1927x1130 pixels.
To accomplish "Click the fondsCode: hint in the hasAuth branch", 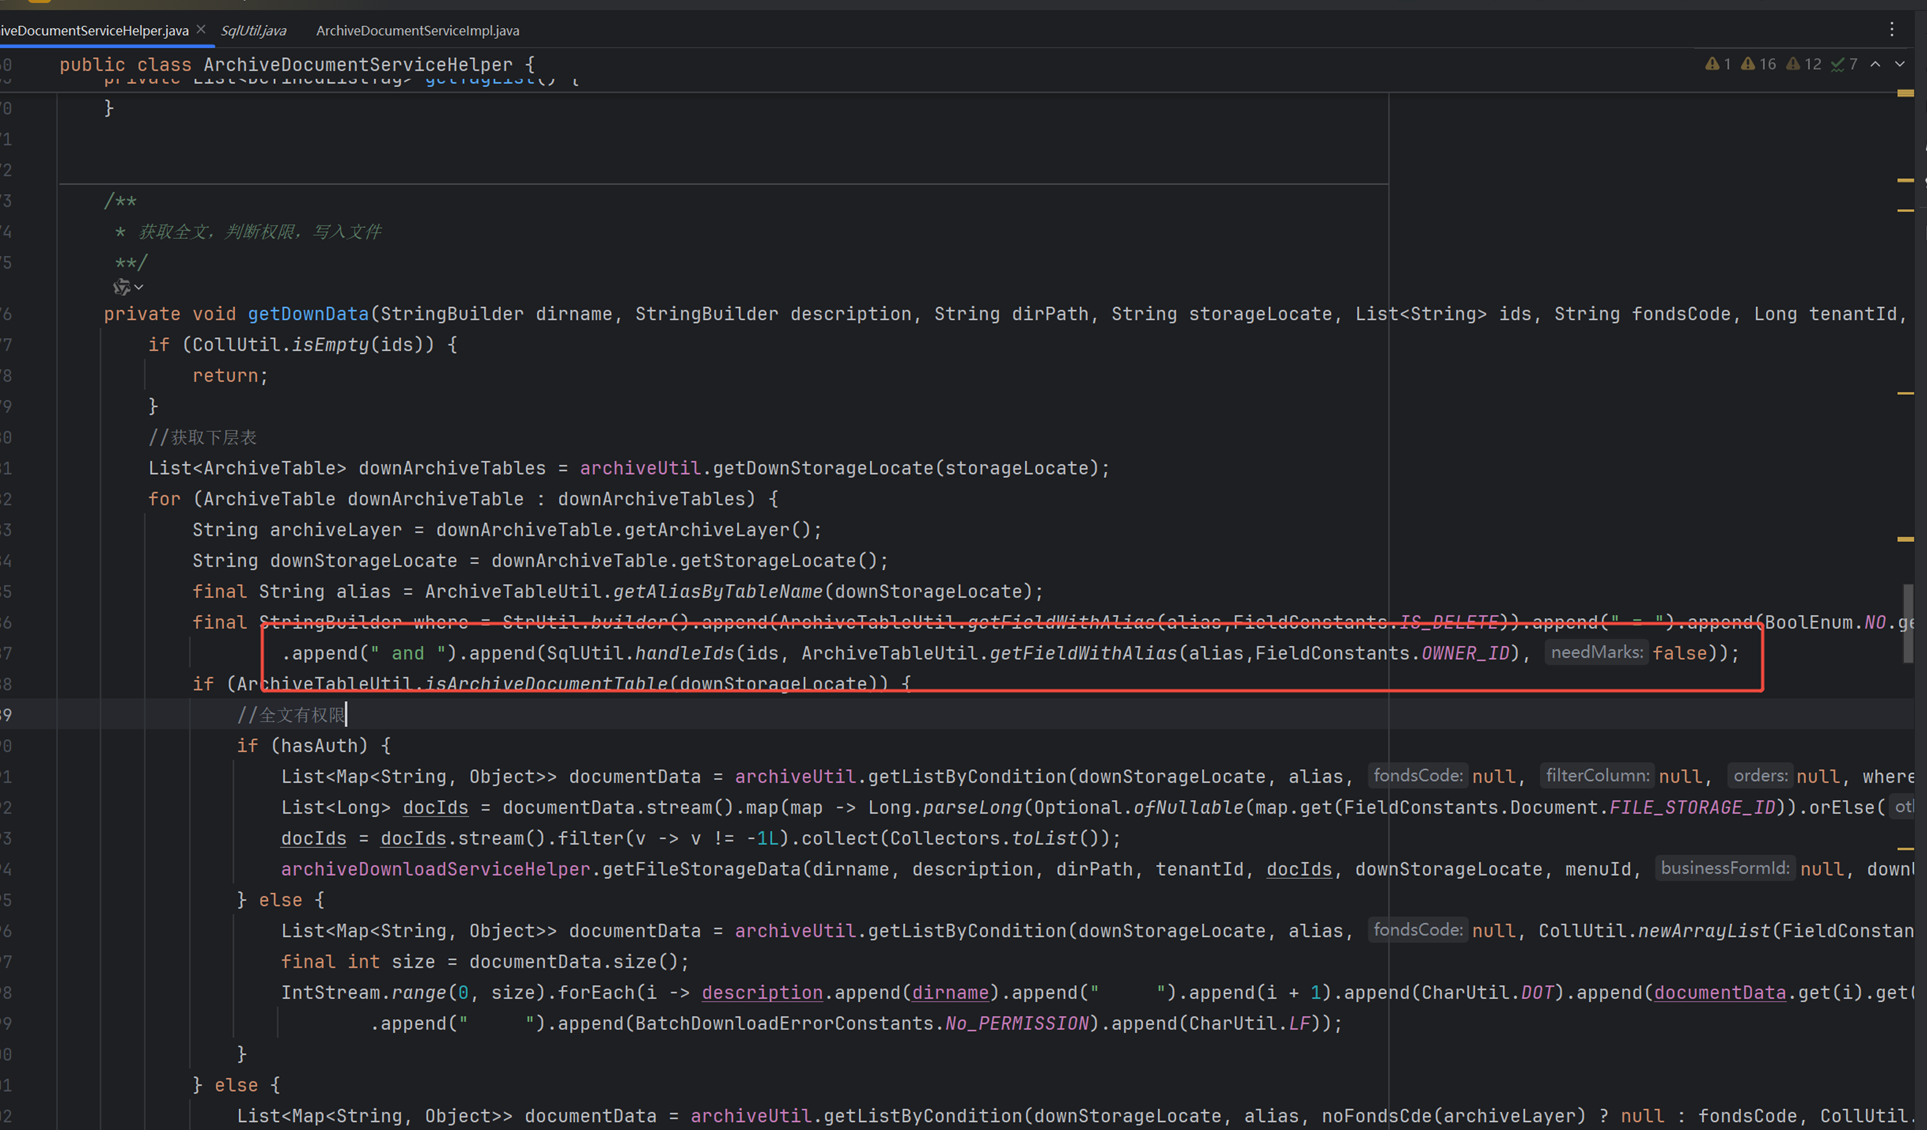I will click(1418, 776).
